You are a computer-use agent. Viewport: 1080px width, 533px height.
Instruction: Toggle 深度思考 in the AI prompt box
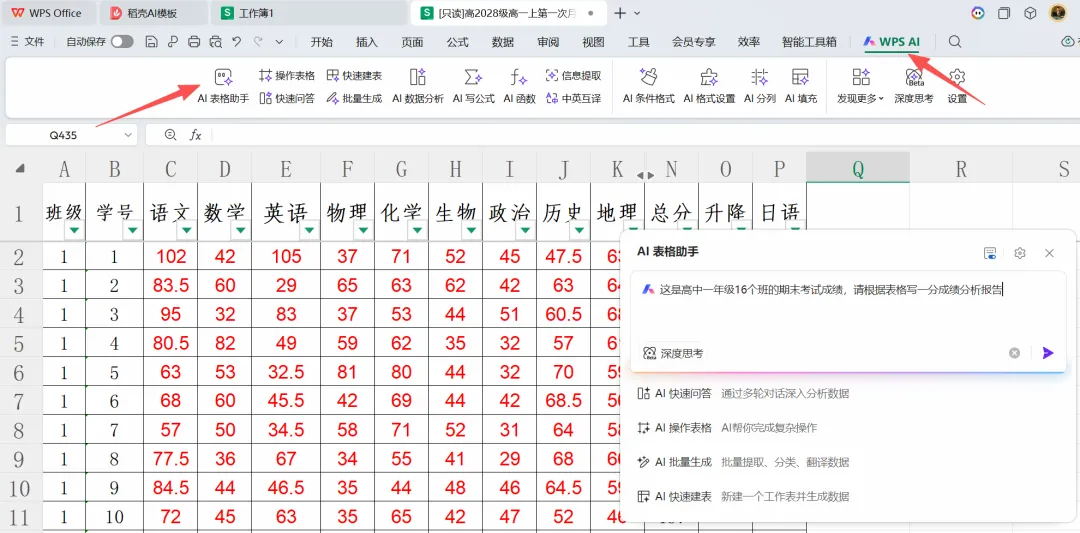pos(674,353)
